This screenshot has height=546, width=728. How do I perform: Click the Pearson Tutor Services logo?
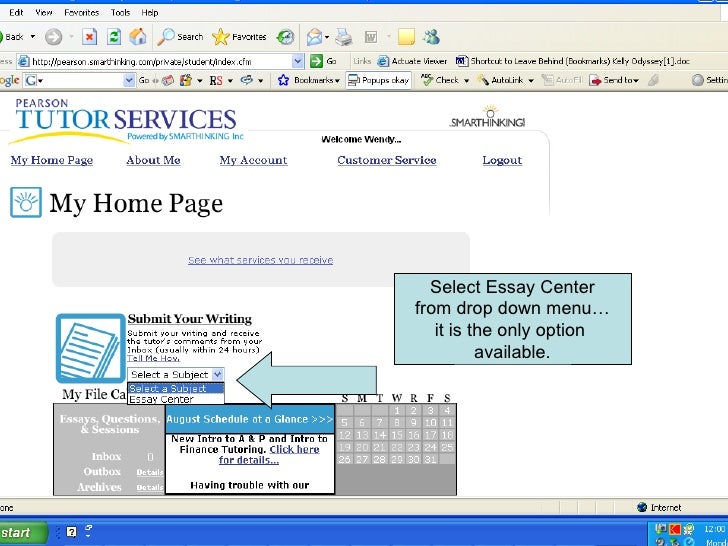125,120
